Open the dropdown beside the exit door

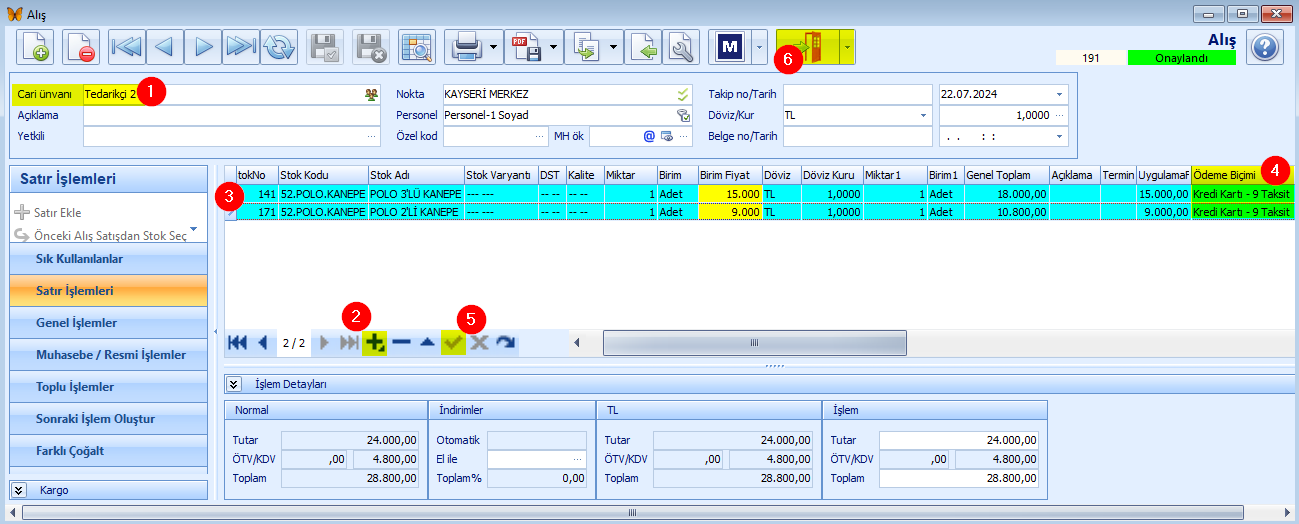click(848, 47)
